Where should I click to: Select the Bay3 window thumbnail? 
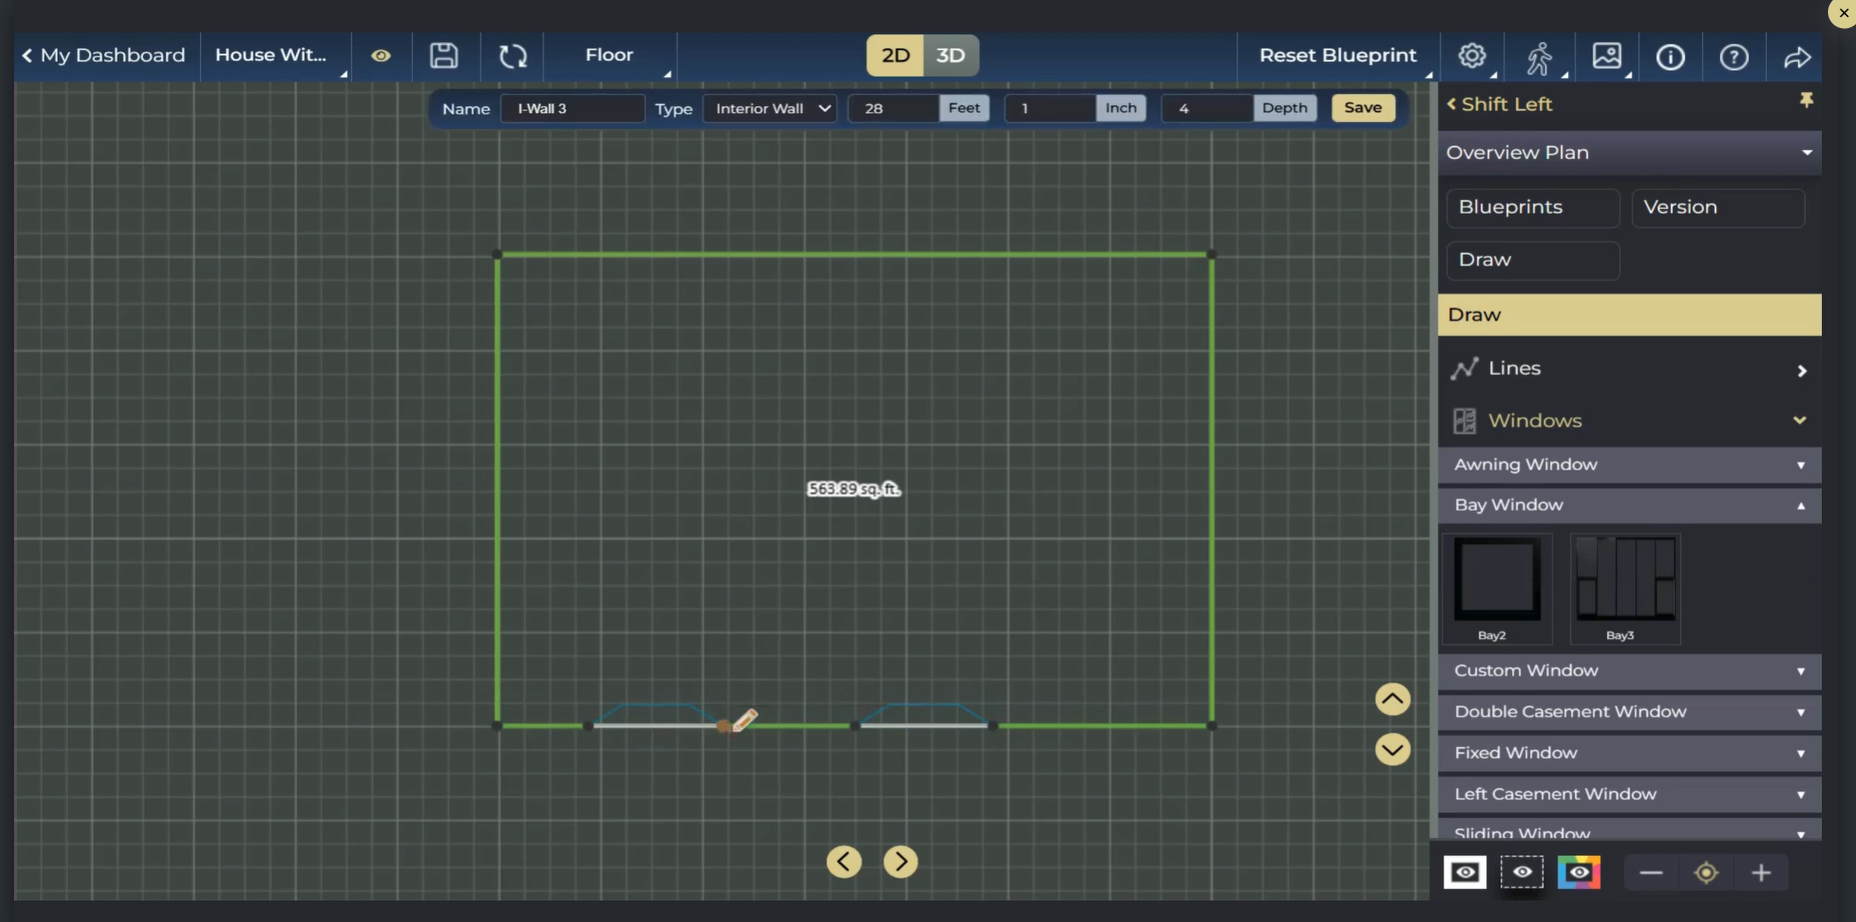tap(1625, 589)
